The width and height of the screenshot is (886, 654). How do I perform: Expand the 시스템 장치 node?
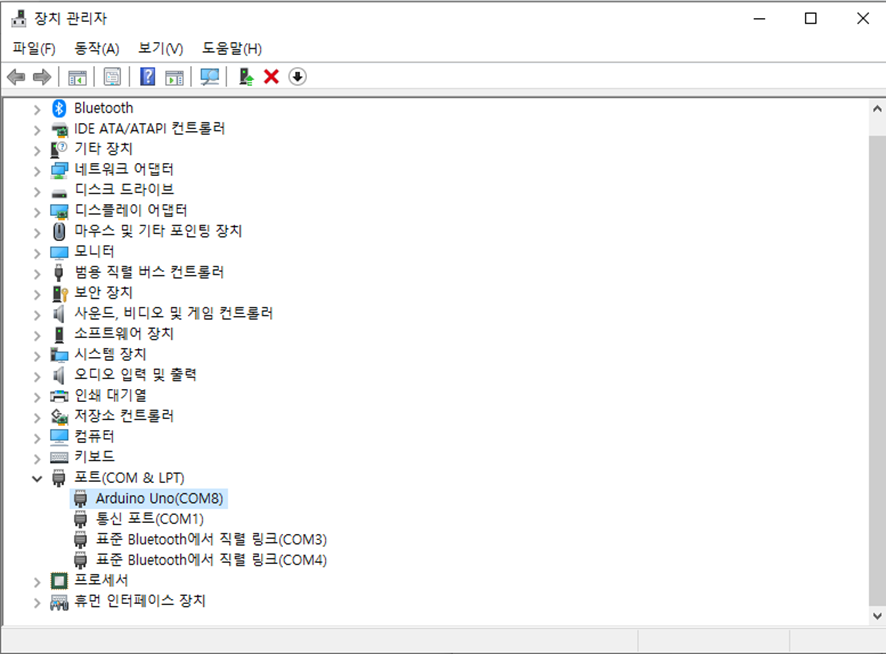37,355
